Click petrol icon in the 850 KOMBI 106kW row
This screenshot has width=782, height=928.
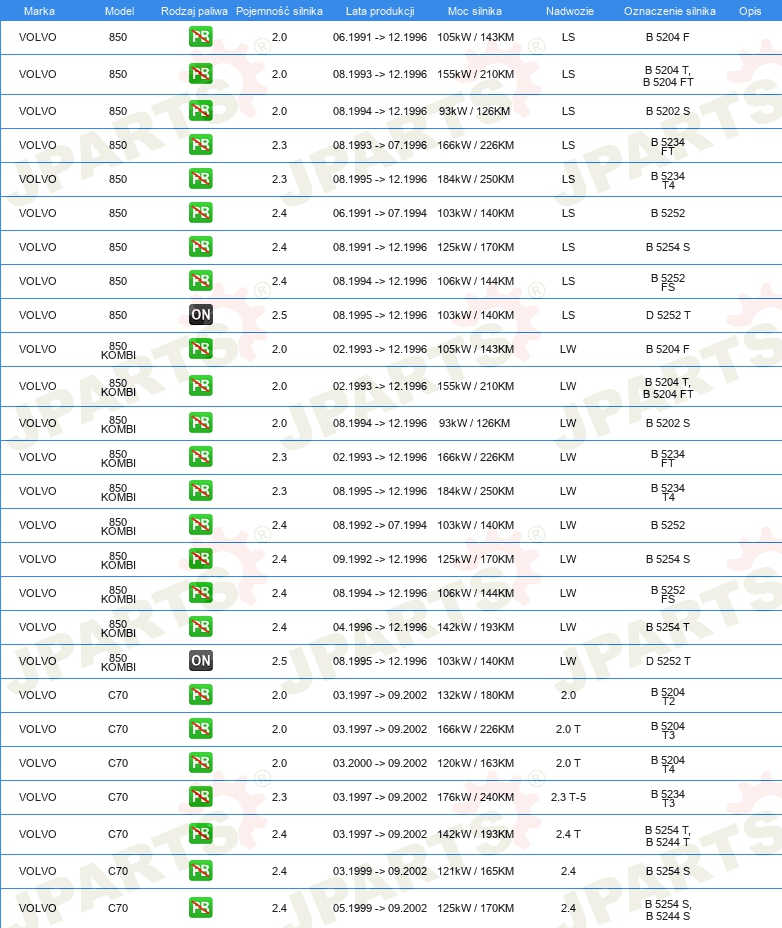tap(201, 592)
